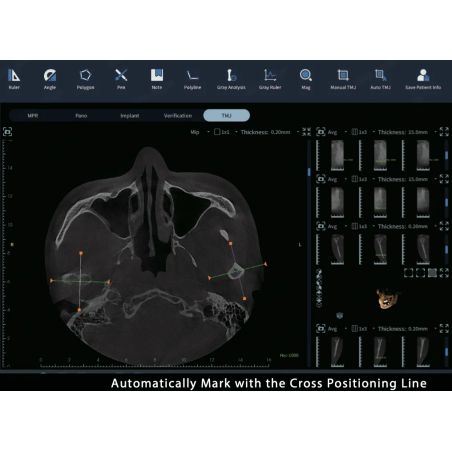Capture screenshot of the axial view
Viewport: 452px width, 452px height.
pyautogui.click(x=7, y=132)
